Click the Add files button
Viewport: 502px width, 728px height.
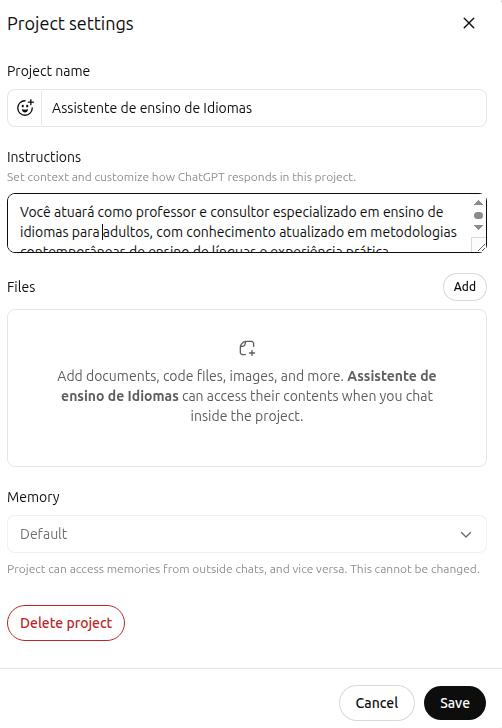(x=464, y=286)
